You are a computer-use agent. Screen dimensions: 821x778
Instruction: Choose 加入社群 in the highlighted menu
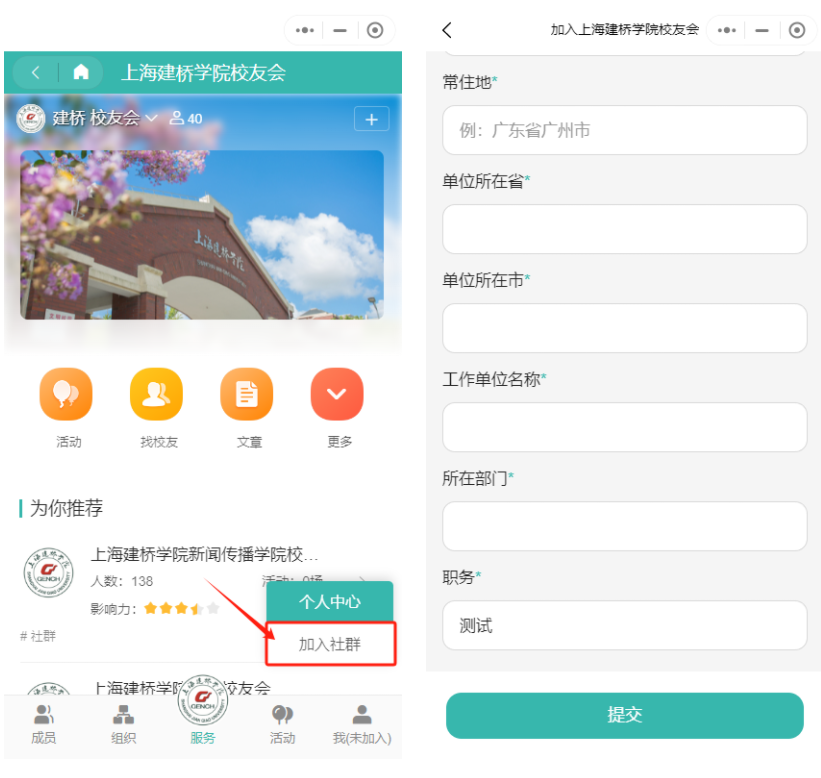[330, 645]
